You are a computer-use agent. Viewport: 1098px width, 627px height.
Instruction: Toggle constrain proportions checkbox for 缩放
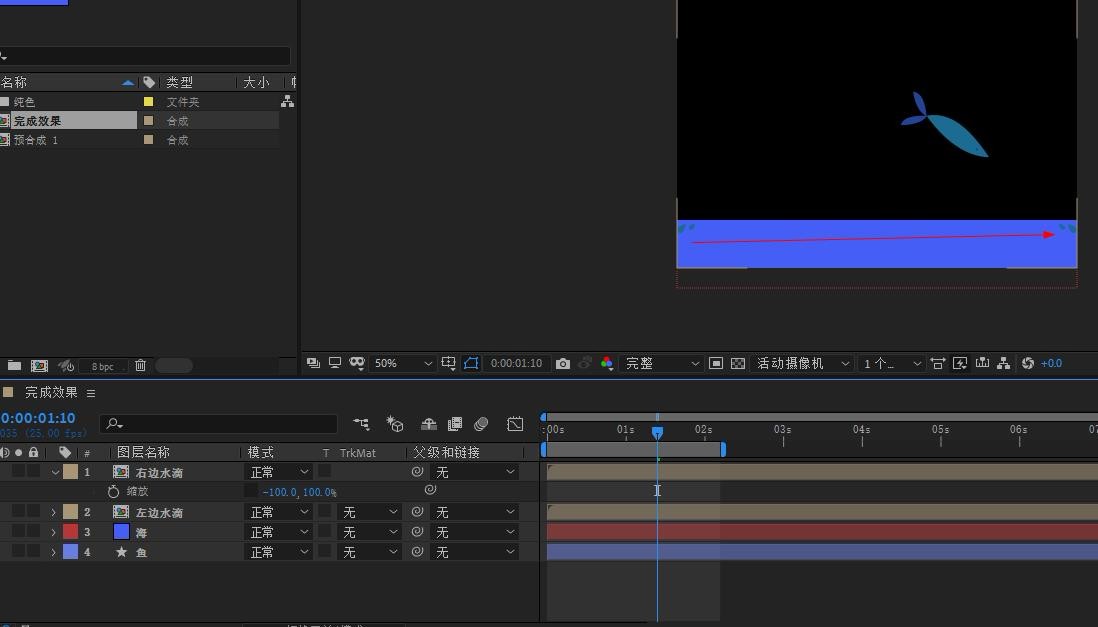pyautogui.click(x=251, y=491)
